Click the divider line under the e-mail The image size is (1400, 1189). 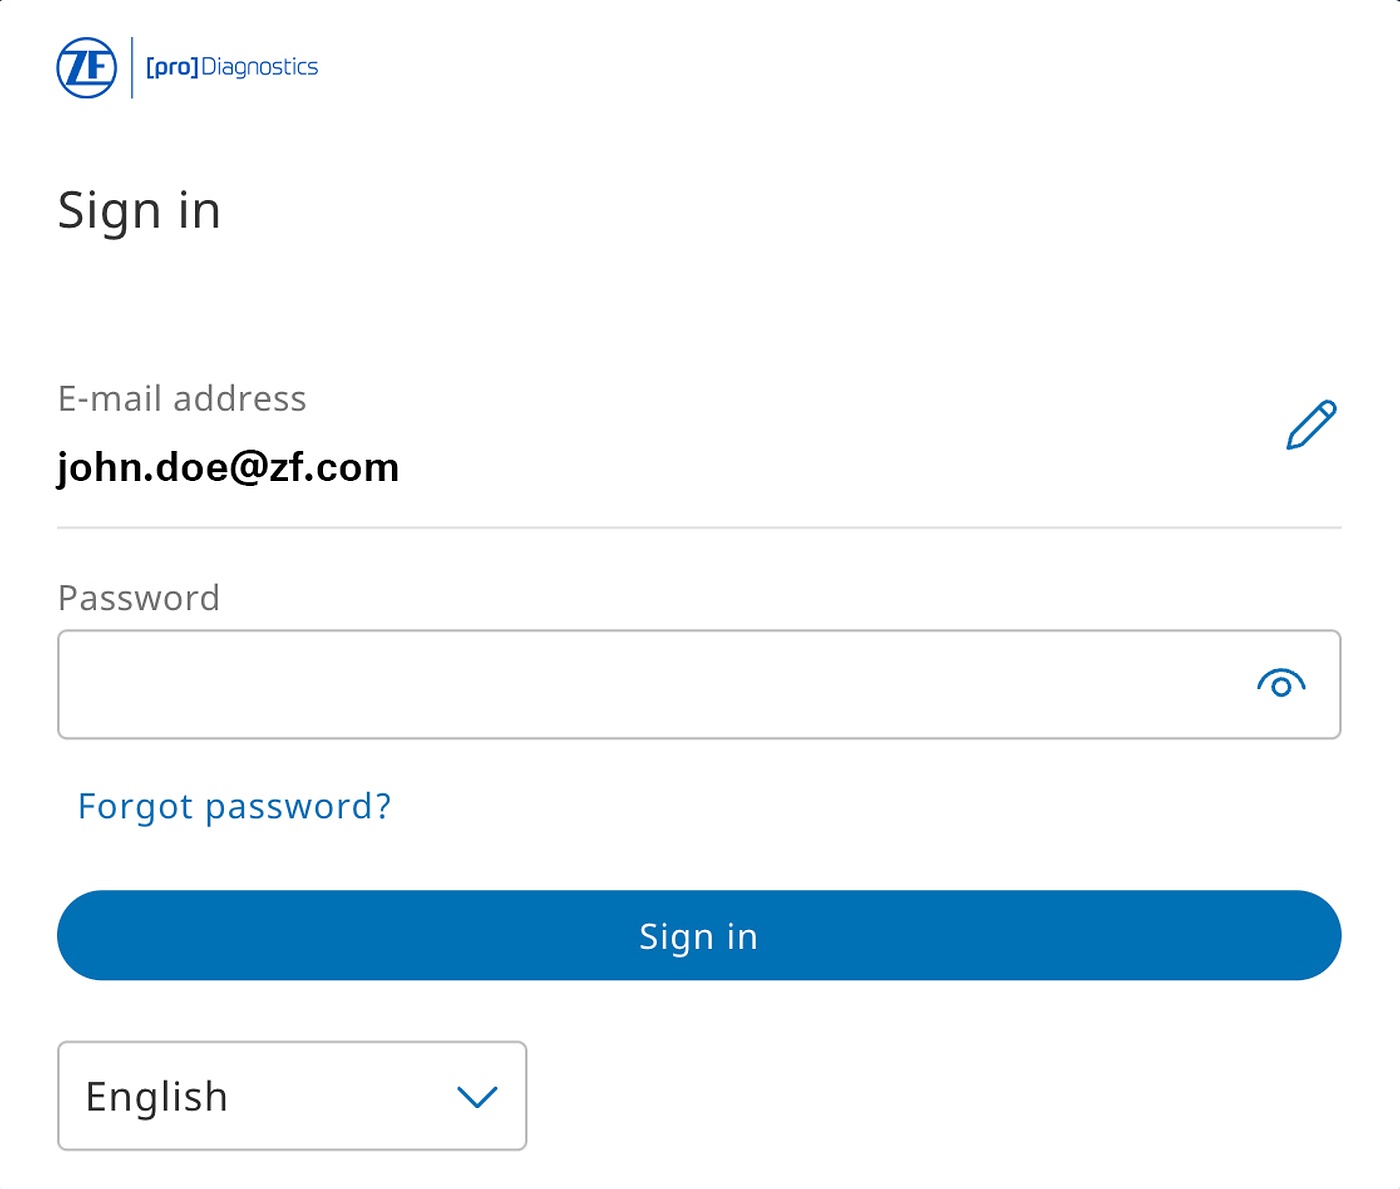click(699, 527)
